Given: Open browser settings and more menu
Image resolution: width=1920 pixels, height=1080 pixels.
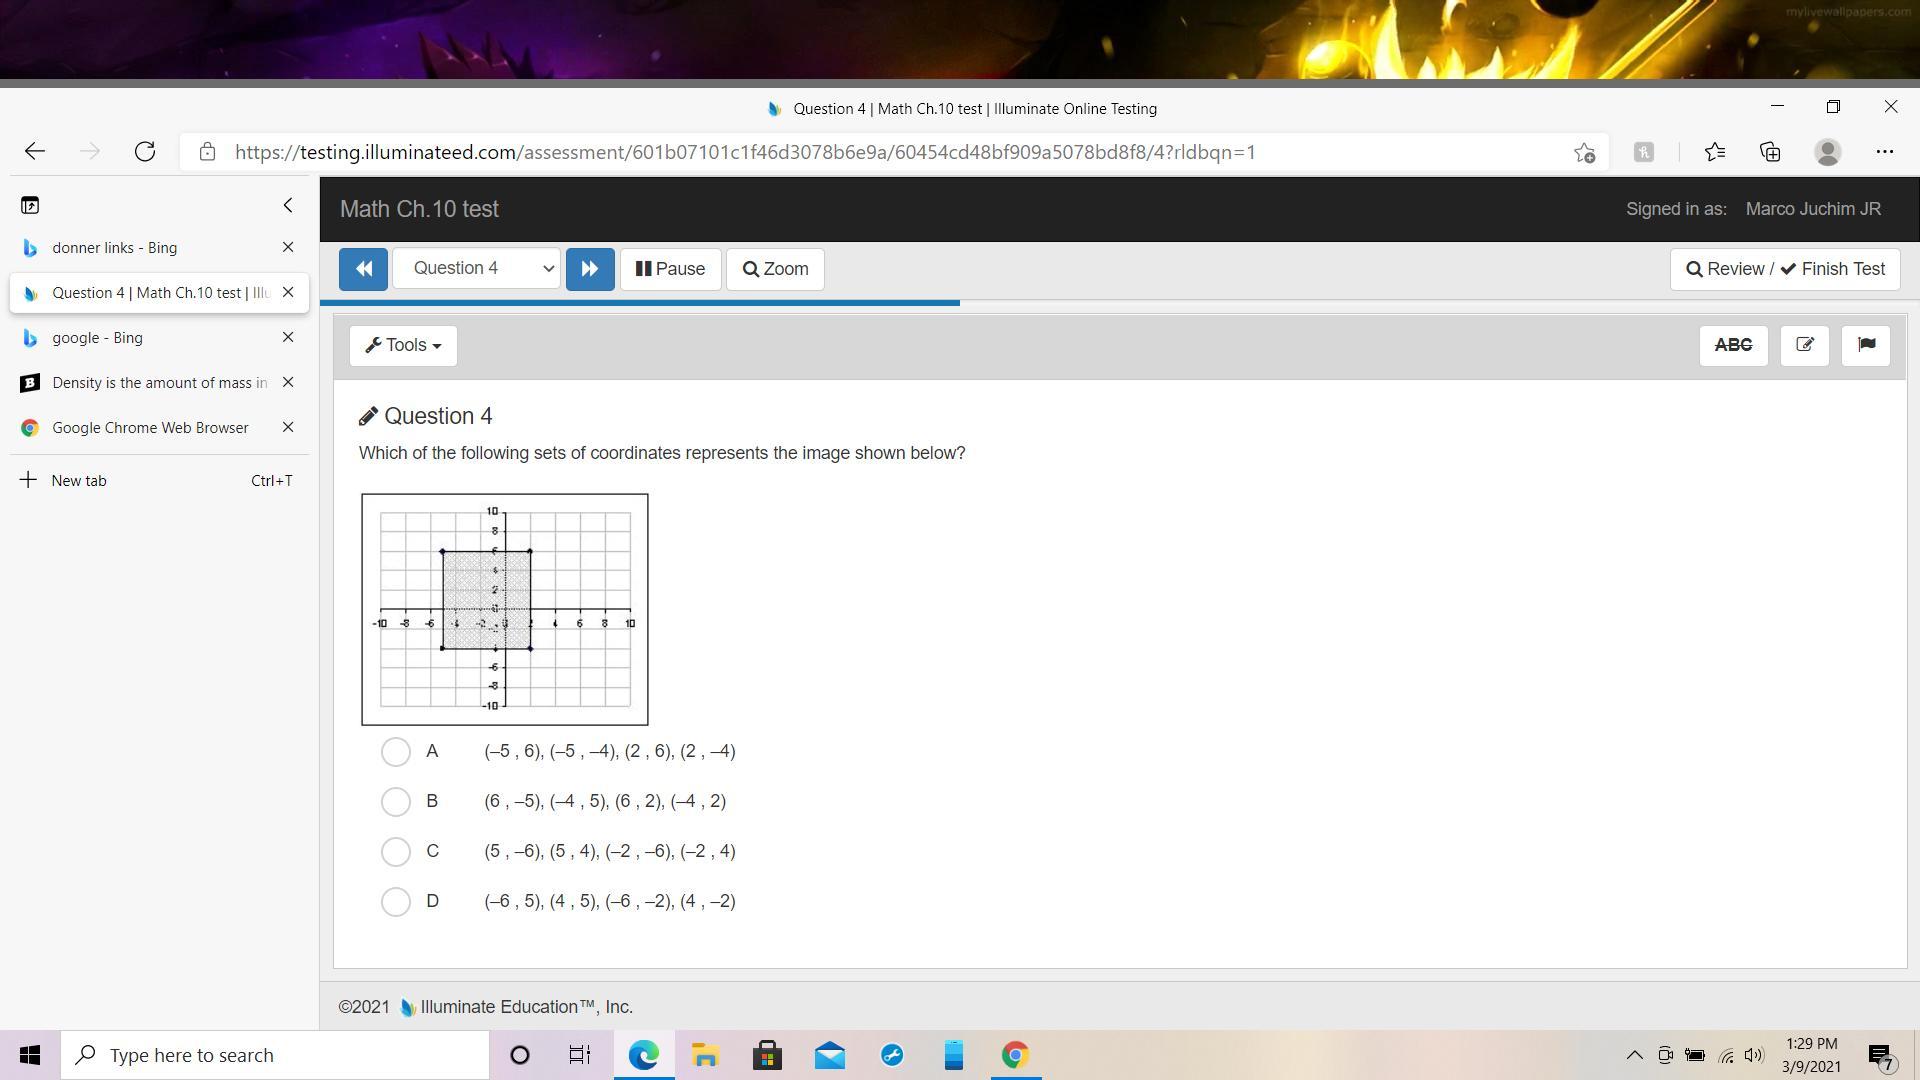Looking at the screenshot, I should click(x=1884, y=152).
